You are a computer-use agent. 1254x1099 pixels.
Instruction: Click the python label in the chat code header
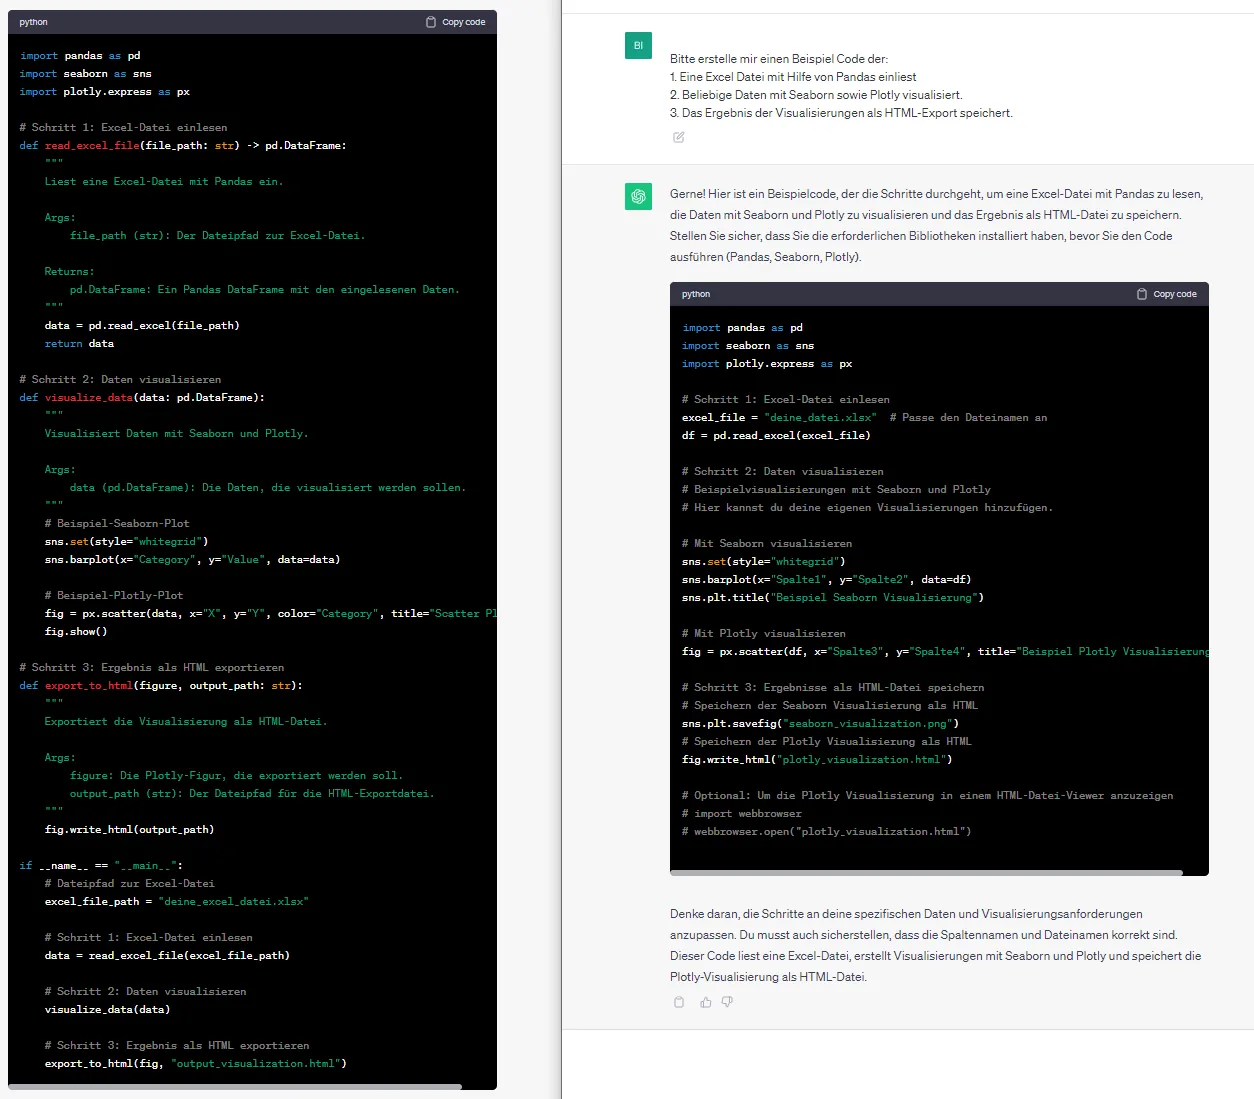[696, 294]
